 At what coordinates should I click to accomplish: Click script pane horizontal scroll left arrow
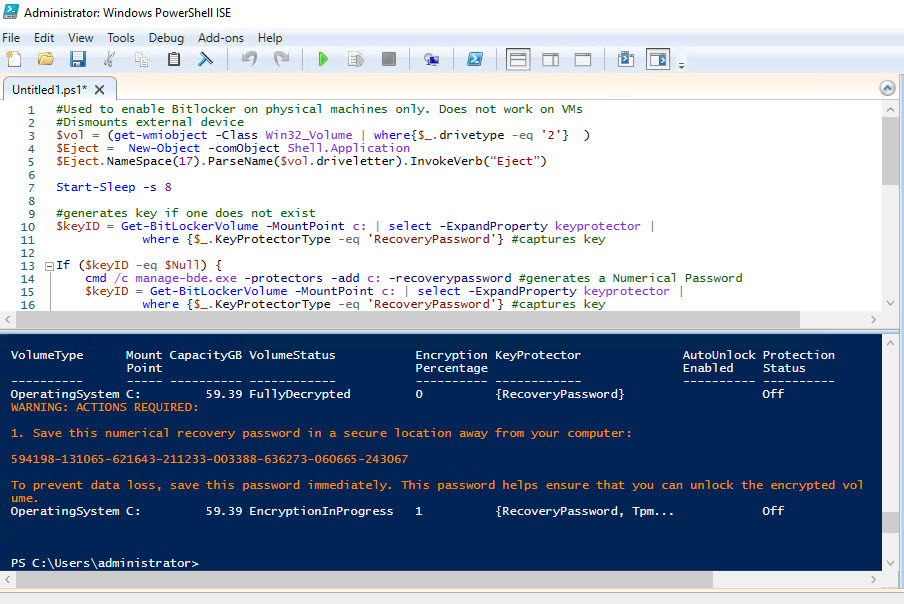pos(7,319)
